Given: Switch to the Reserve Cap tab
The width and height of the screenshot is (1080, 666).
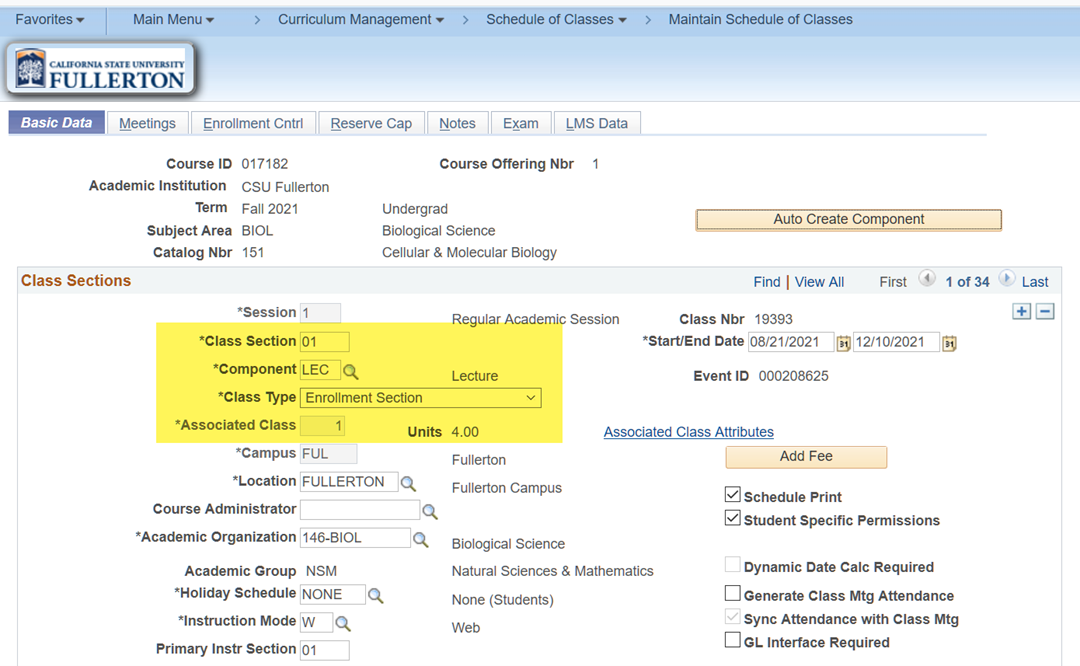Looking at the screenshot, I should pos(371,123).
